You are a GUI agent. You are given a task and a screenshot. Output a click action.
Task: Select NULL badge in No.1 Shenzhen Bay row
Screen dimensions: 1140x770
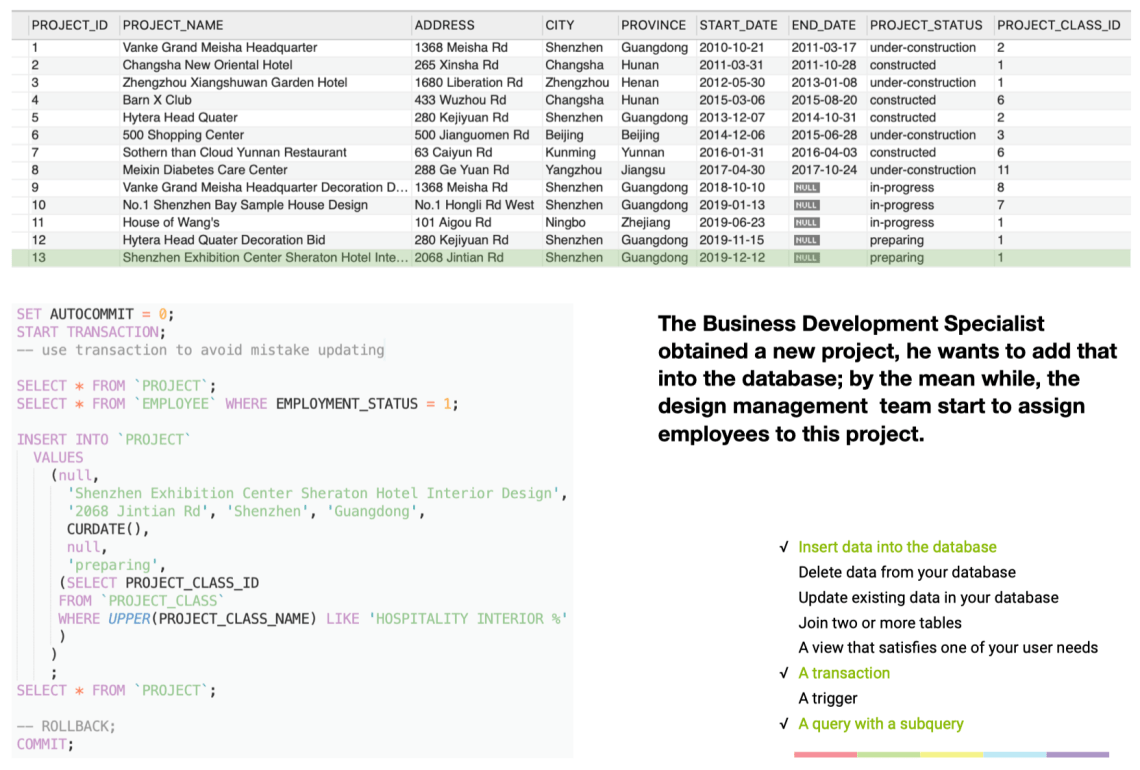pos(806,205)
